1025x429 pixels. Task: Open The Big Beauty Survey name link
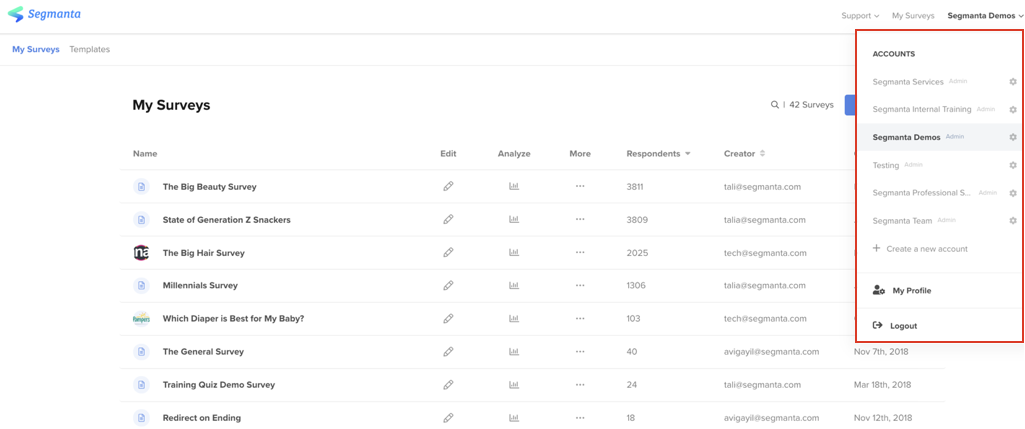click(x=209, y=186)
